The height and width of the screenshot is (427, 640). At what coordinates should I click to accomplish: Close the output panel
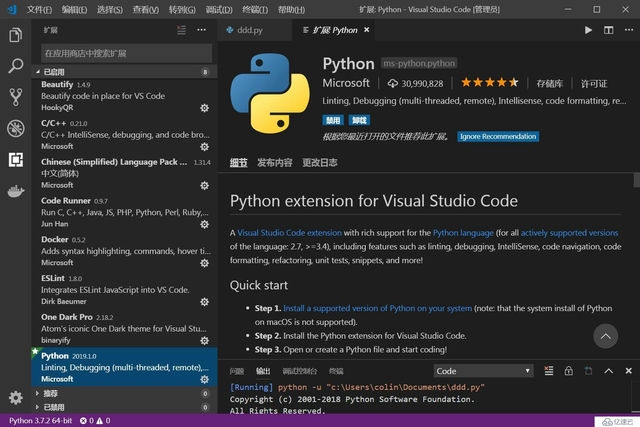click(x=629, y=371)
